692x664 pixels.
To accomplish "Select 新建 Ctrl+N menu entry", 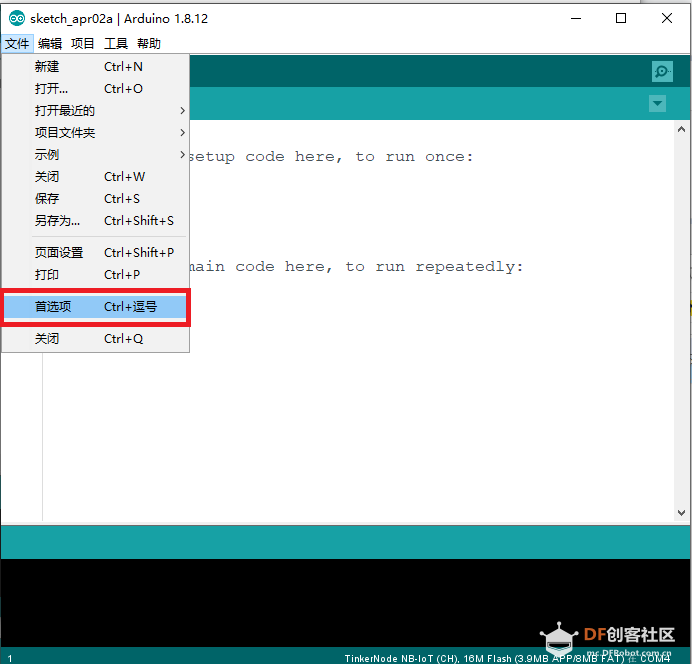I will (95, 67).
